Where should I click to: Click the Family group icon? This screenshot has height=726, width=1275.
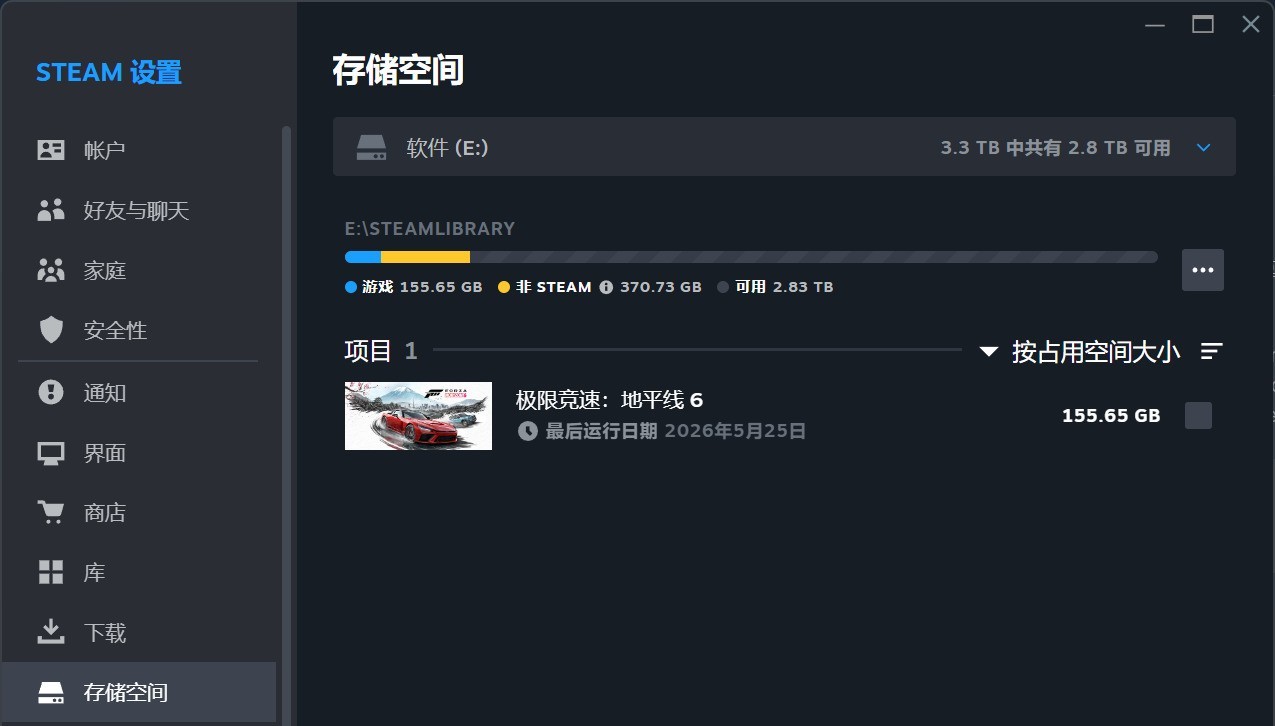click(x=50, y=270)
